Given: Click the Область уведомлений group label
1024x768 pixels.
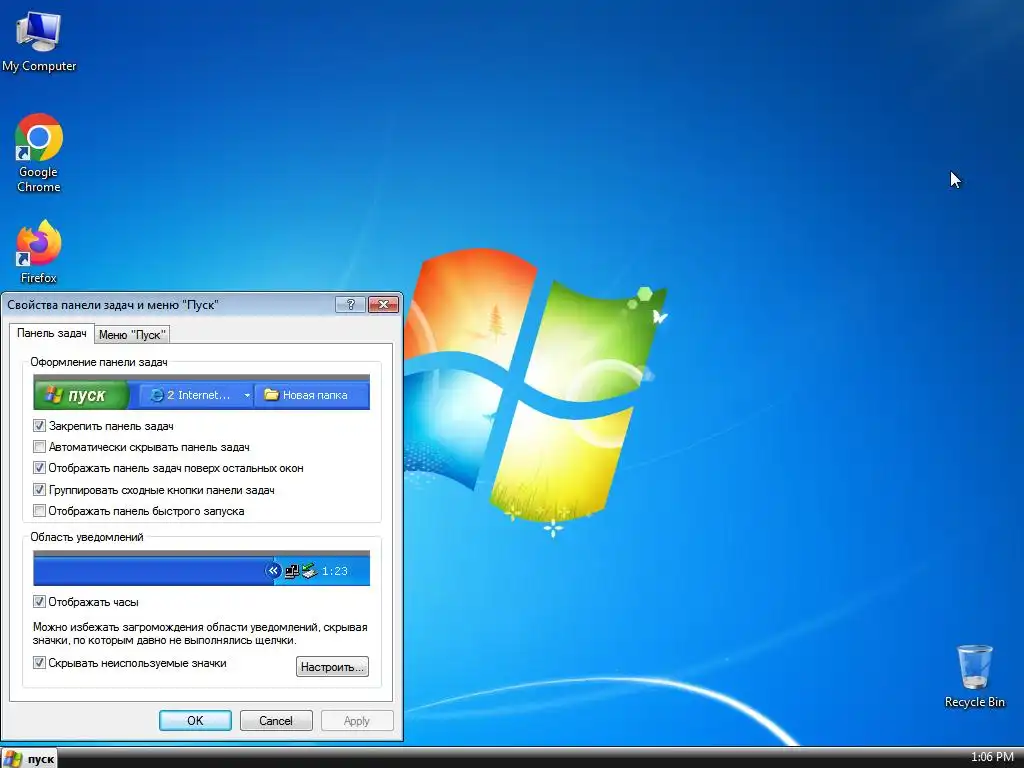Looking at the screenshot, I should 87,537.
